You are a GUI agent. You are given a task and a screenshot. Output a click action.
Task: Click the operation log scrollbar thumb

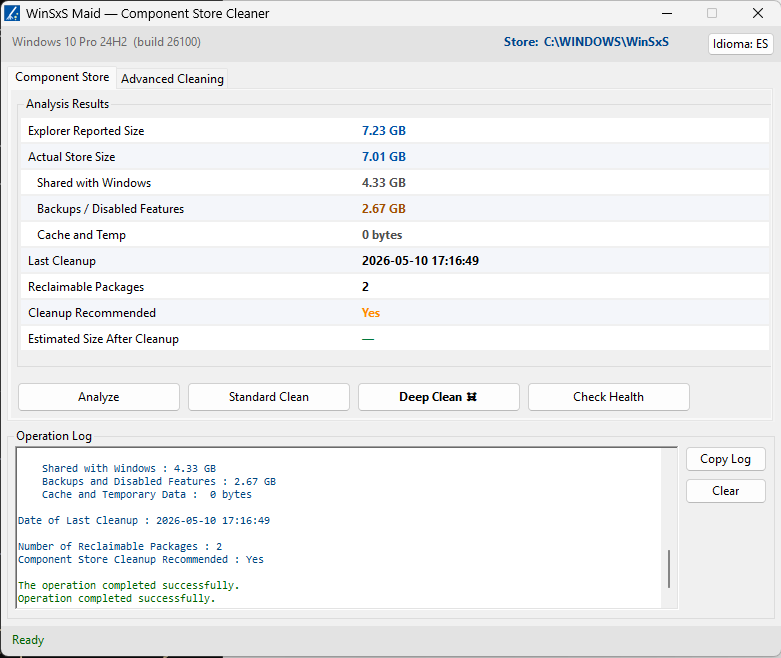(x=669, y=569)
